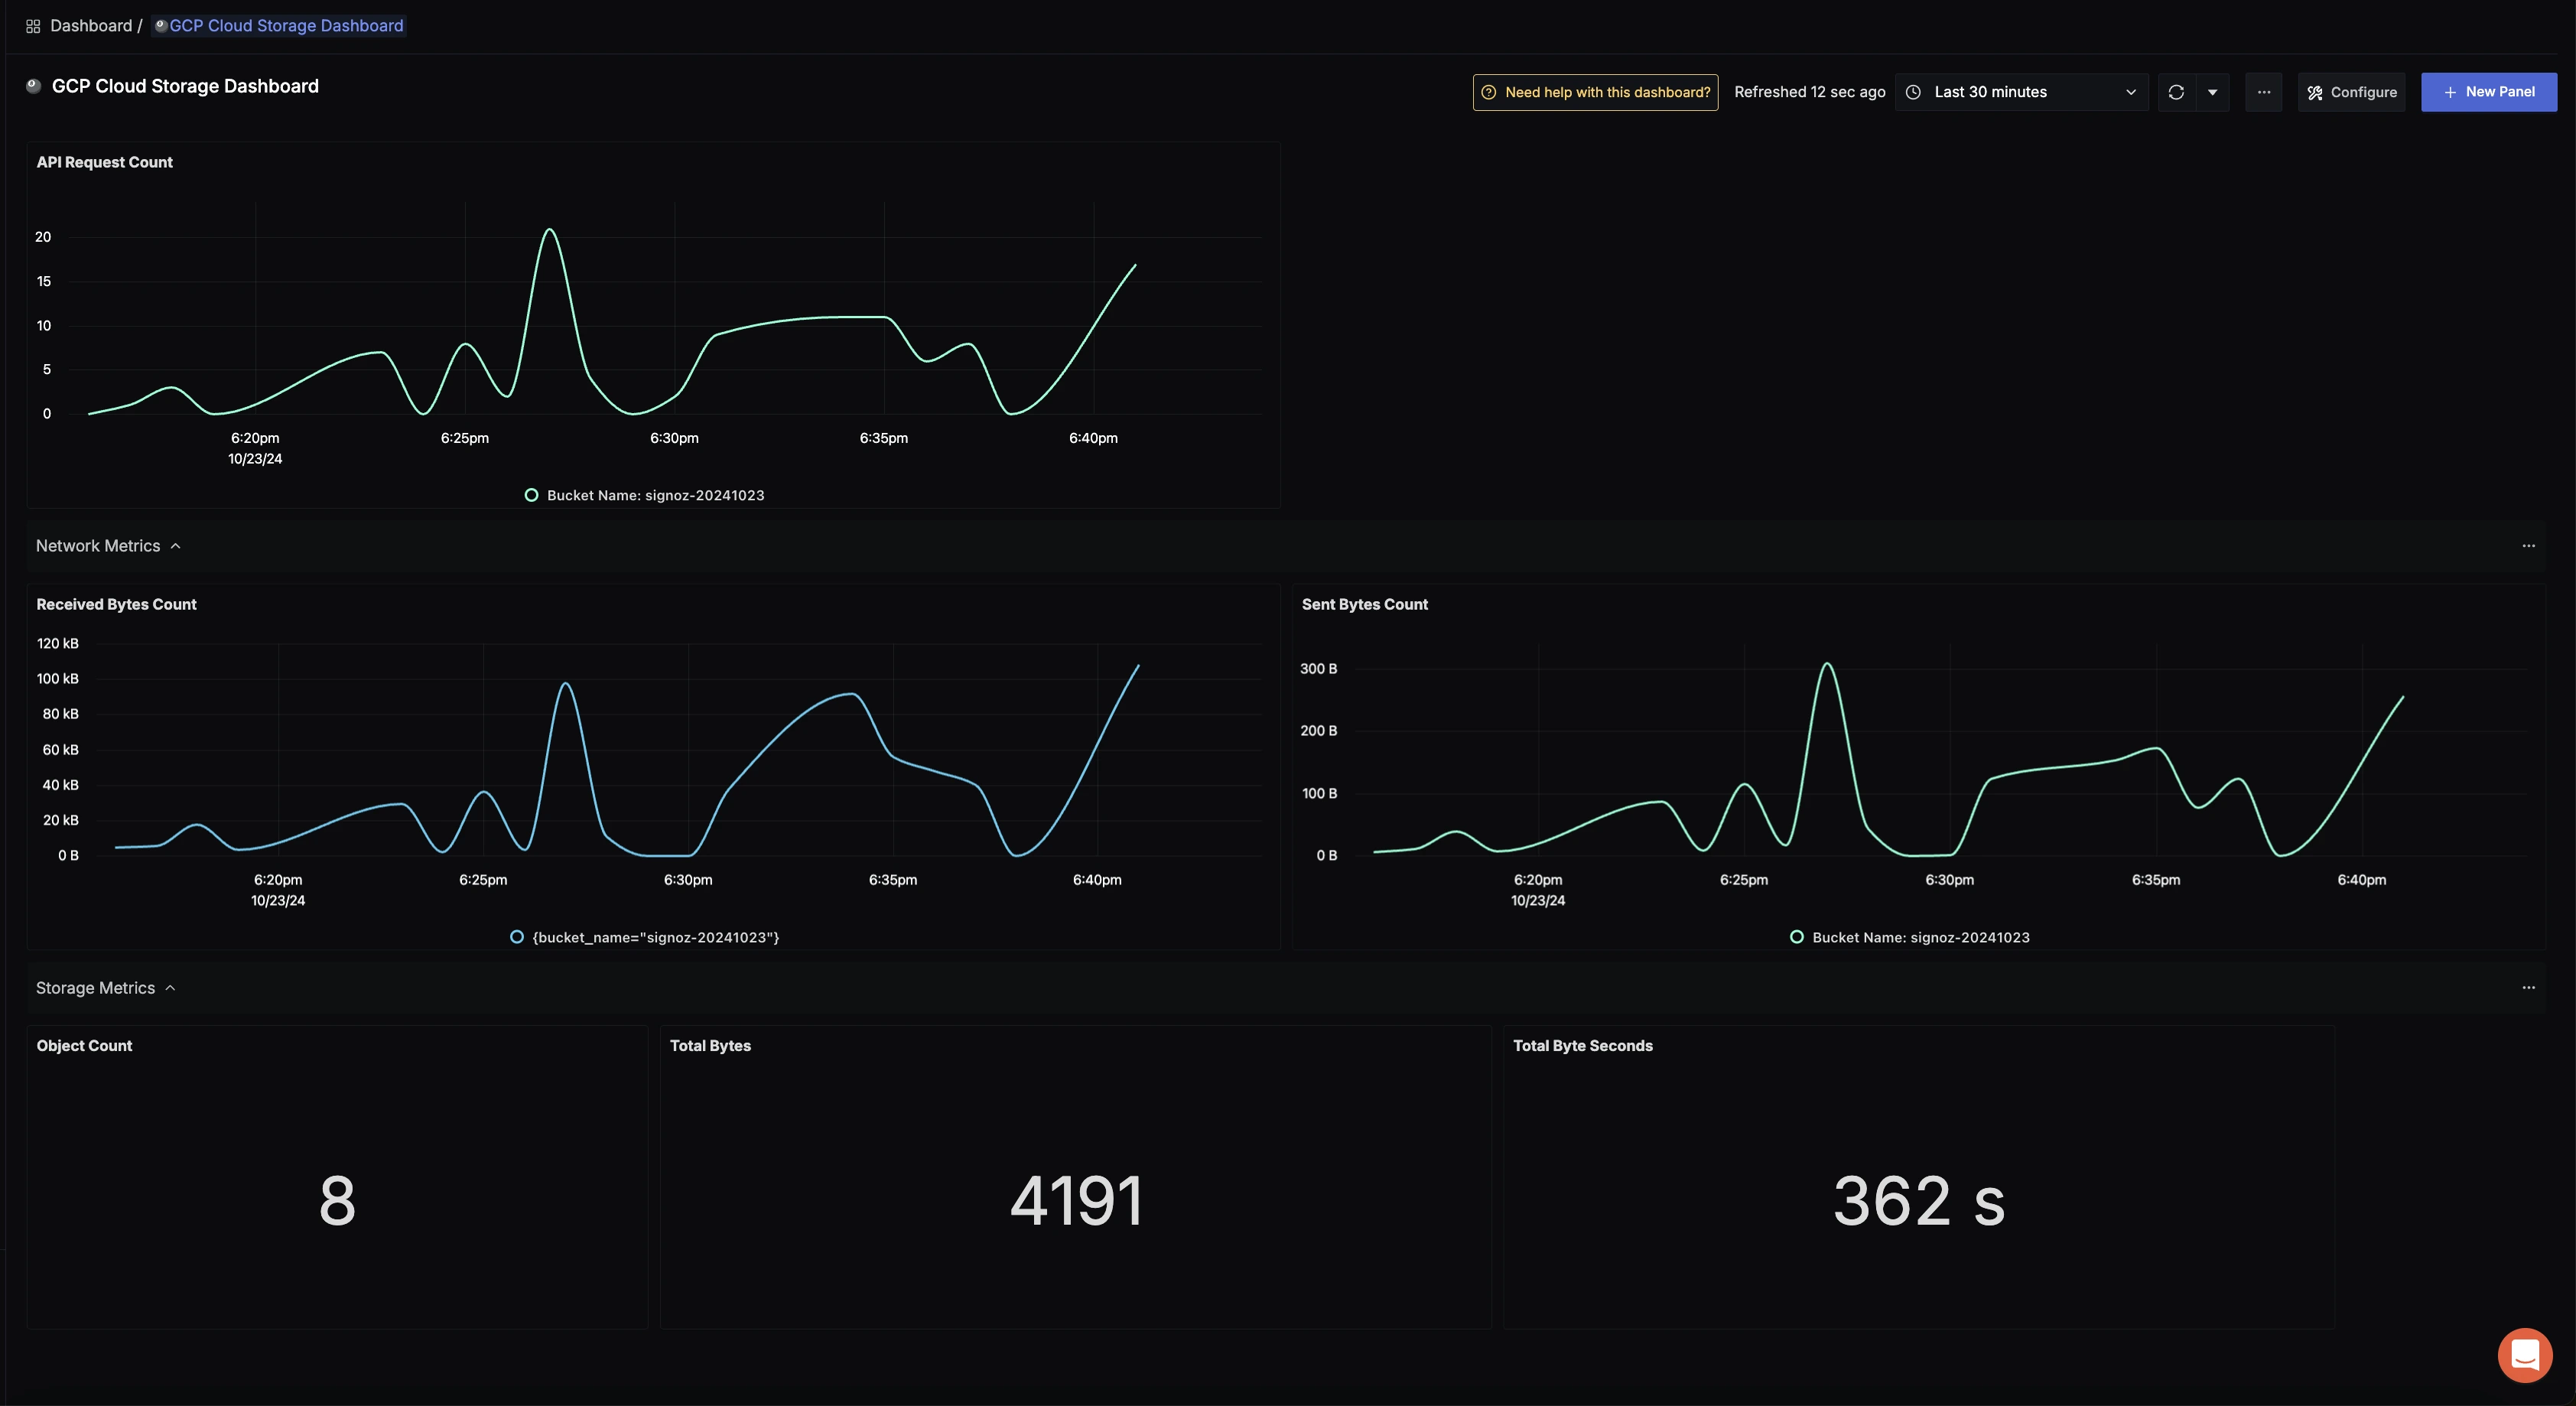The image size is (2576, 1406).
Task: Toggle API Request Count legend series signoz-20241023
Action: (x=645, y=495)
